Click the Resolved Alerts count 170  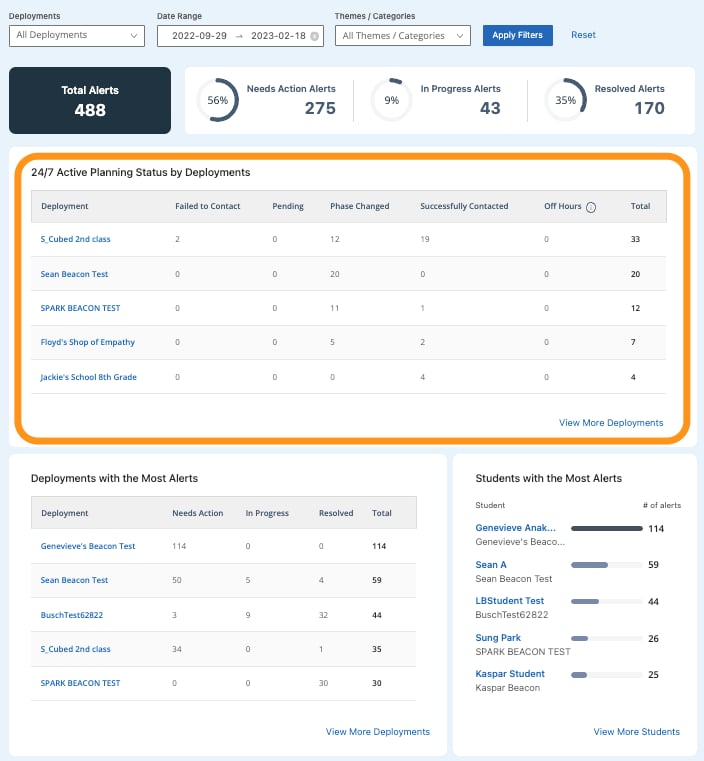coord(650,108)
